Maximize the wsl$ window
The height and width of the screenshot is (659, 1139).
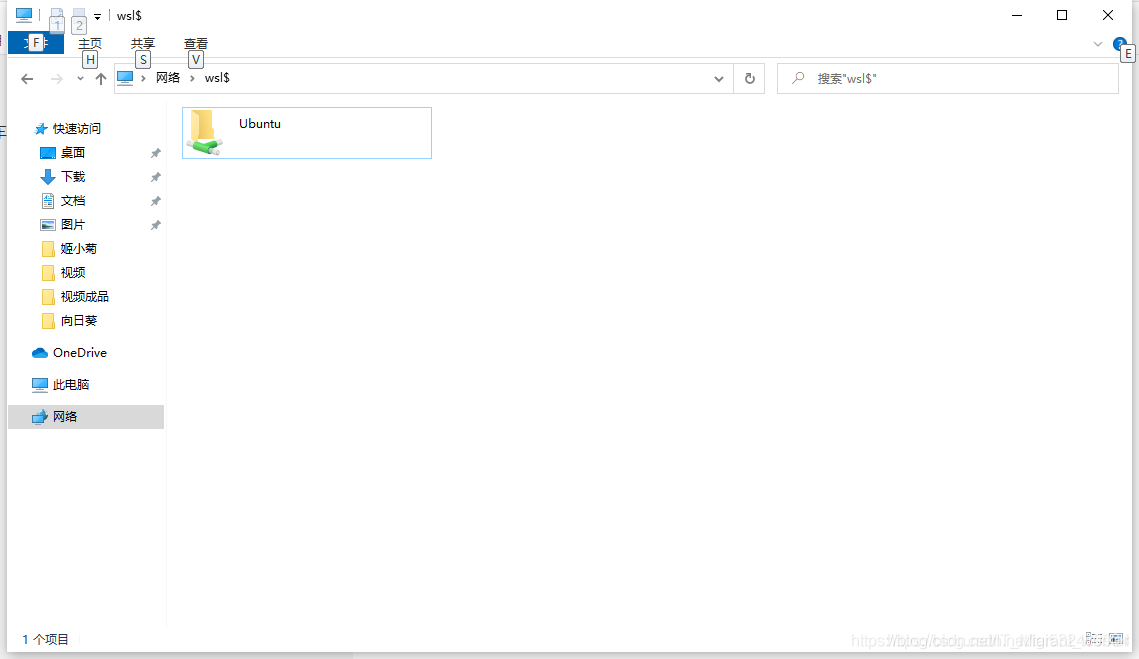coord(1062,15)
